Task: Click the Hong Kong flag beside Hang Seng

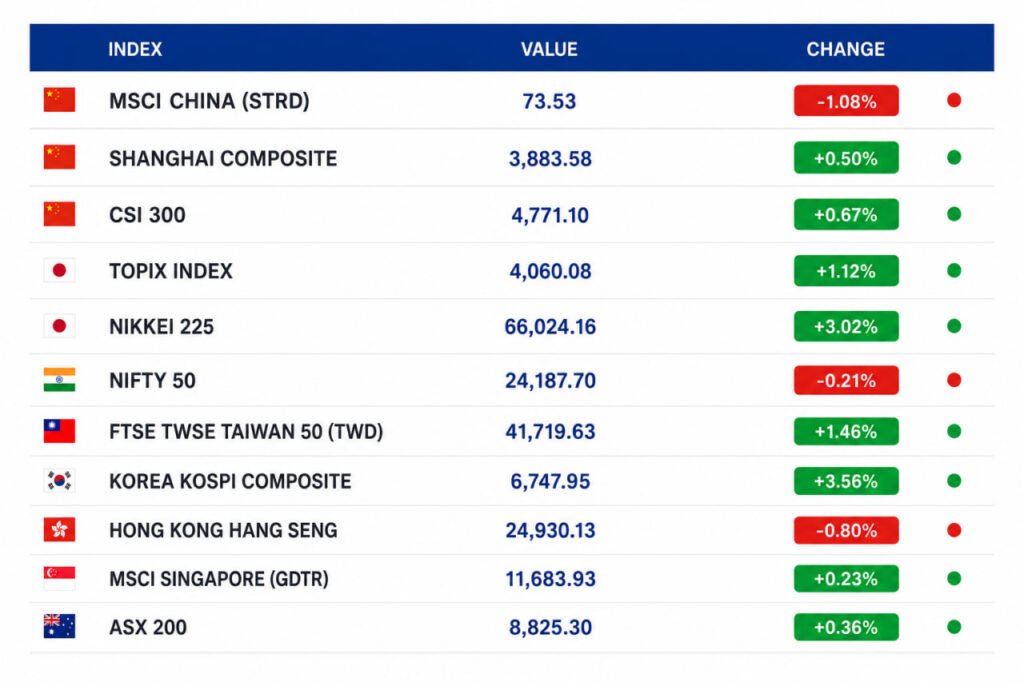Action: tap(59, 529)
